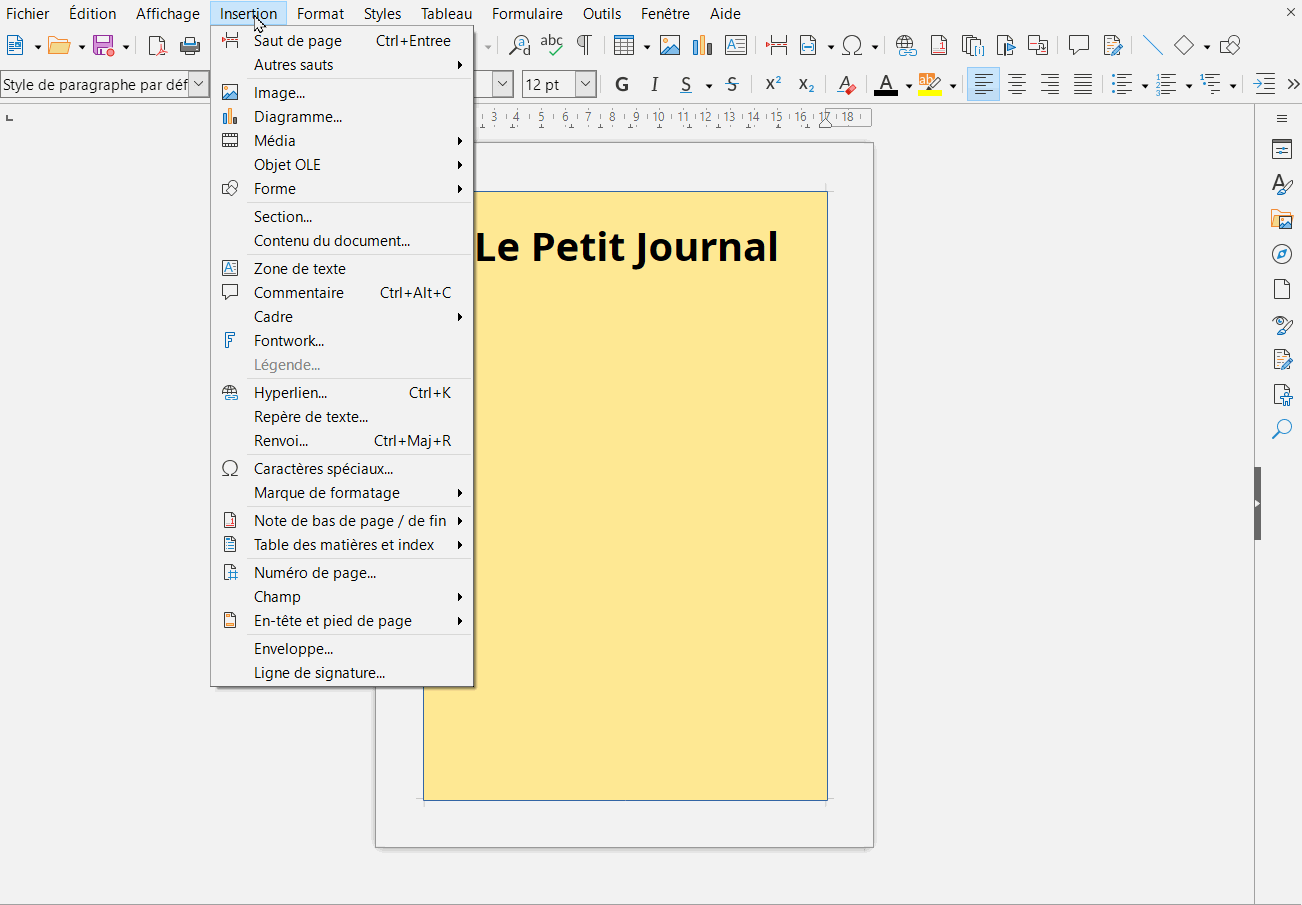The height and width of the screenshot is (905, 1302).
Task: Open the special character dropdown arrow
Action: (875, 46)
